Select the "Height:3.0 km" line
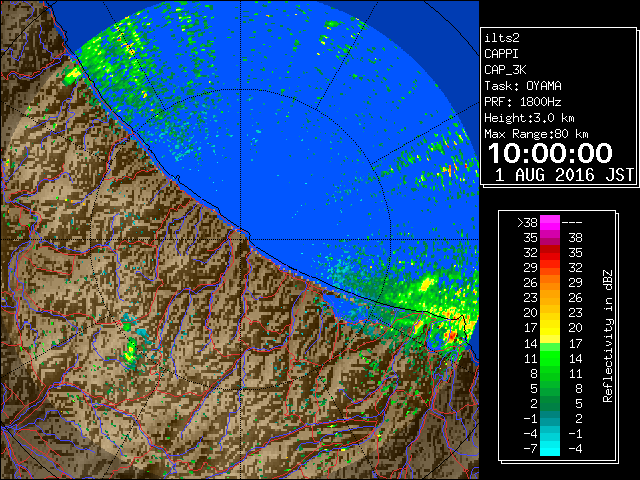Viewport: 640px width, 480px height. coord(529,118)
